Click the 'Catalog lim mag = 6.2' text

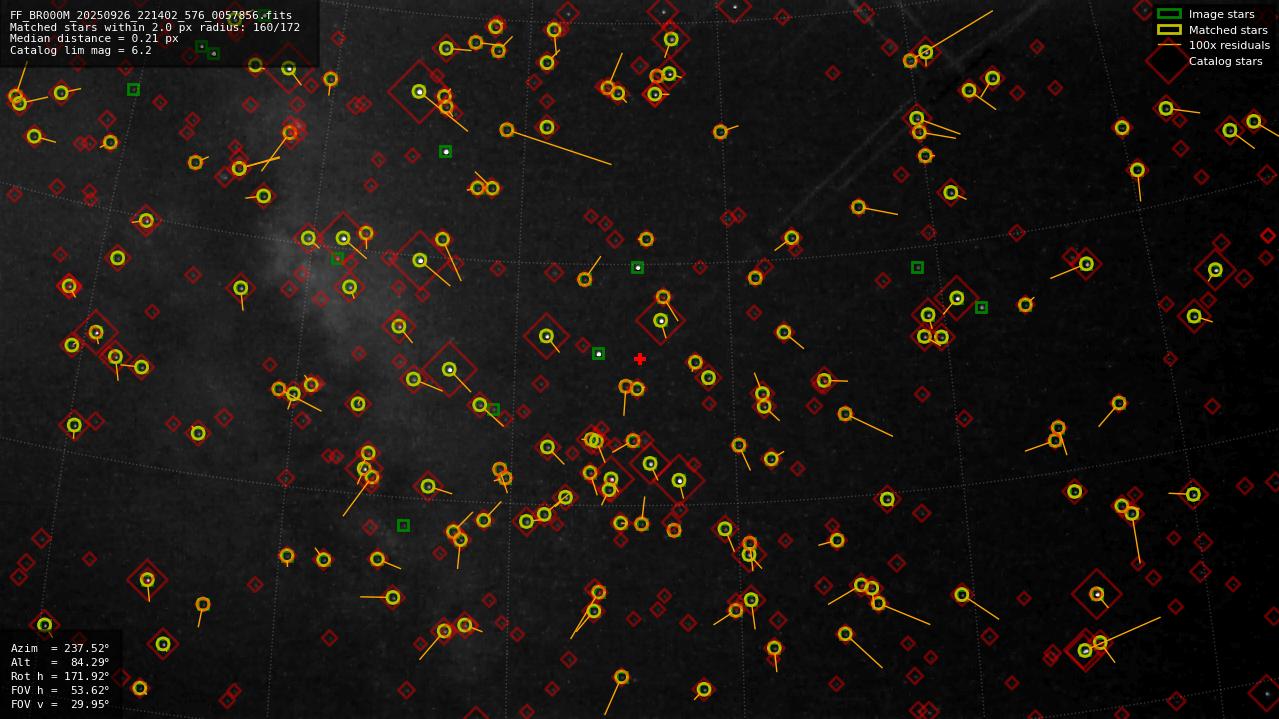click(81, 50)
